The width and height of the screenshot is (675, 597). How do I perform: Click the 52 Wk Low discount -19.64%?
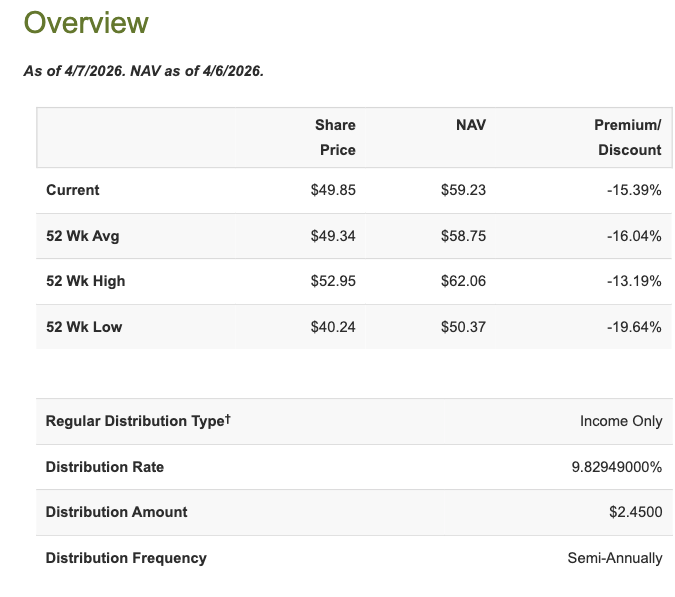point(634,327)
